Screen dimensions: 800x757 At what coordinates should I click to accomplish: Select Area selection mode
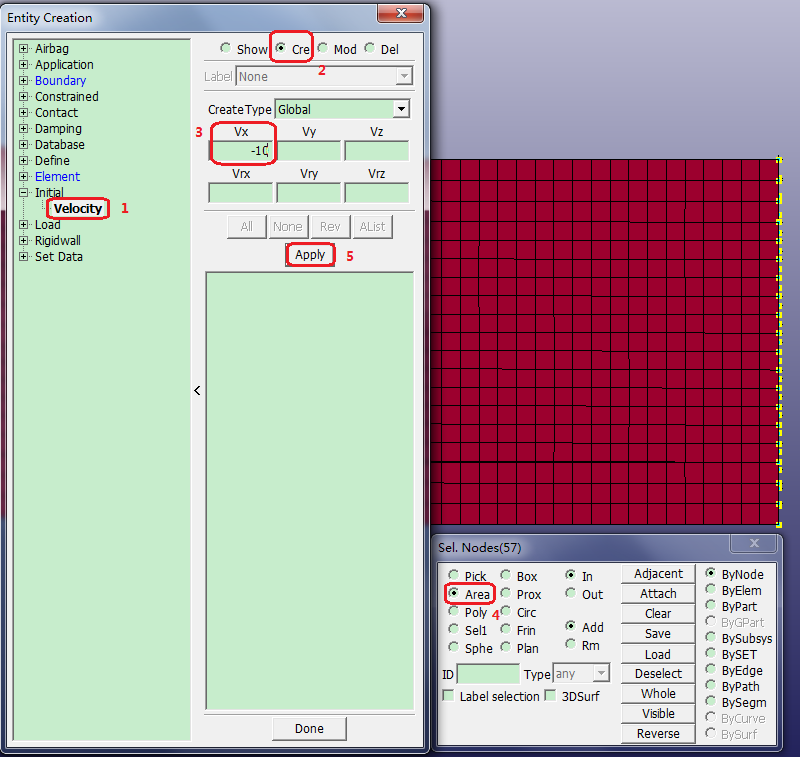click(x=454, y=594)
